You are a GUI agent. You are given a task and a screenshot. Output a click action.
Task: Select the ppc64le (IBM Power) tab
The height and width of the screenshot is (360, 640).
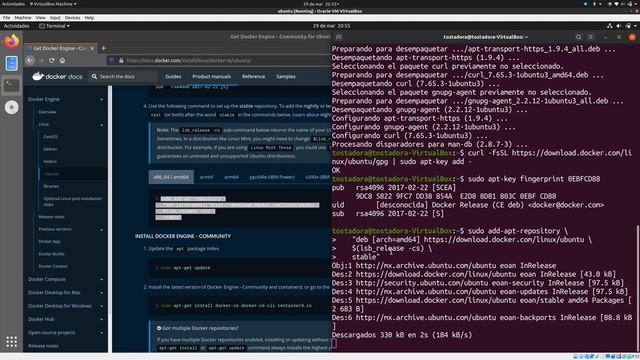[272, 177]
